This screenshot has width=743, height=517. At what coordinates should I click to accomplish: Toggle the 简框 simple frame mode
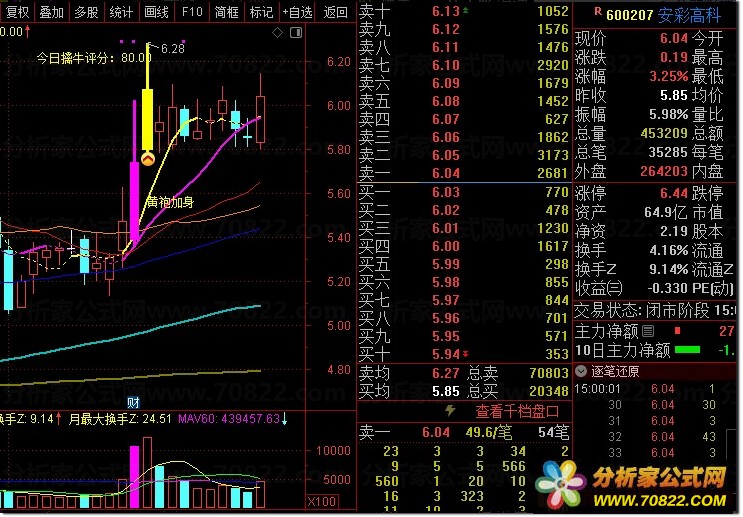(226, 12)
